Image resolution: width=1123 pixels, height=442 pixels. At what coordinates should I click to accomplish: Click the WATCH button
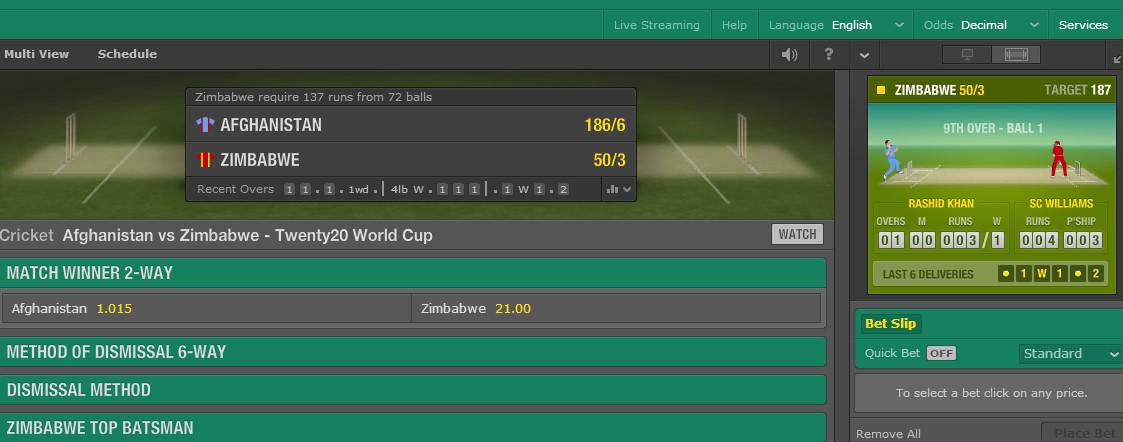(797, 234)
